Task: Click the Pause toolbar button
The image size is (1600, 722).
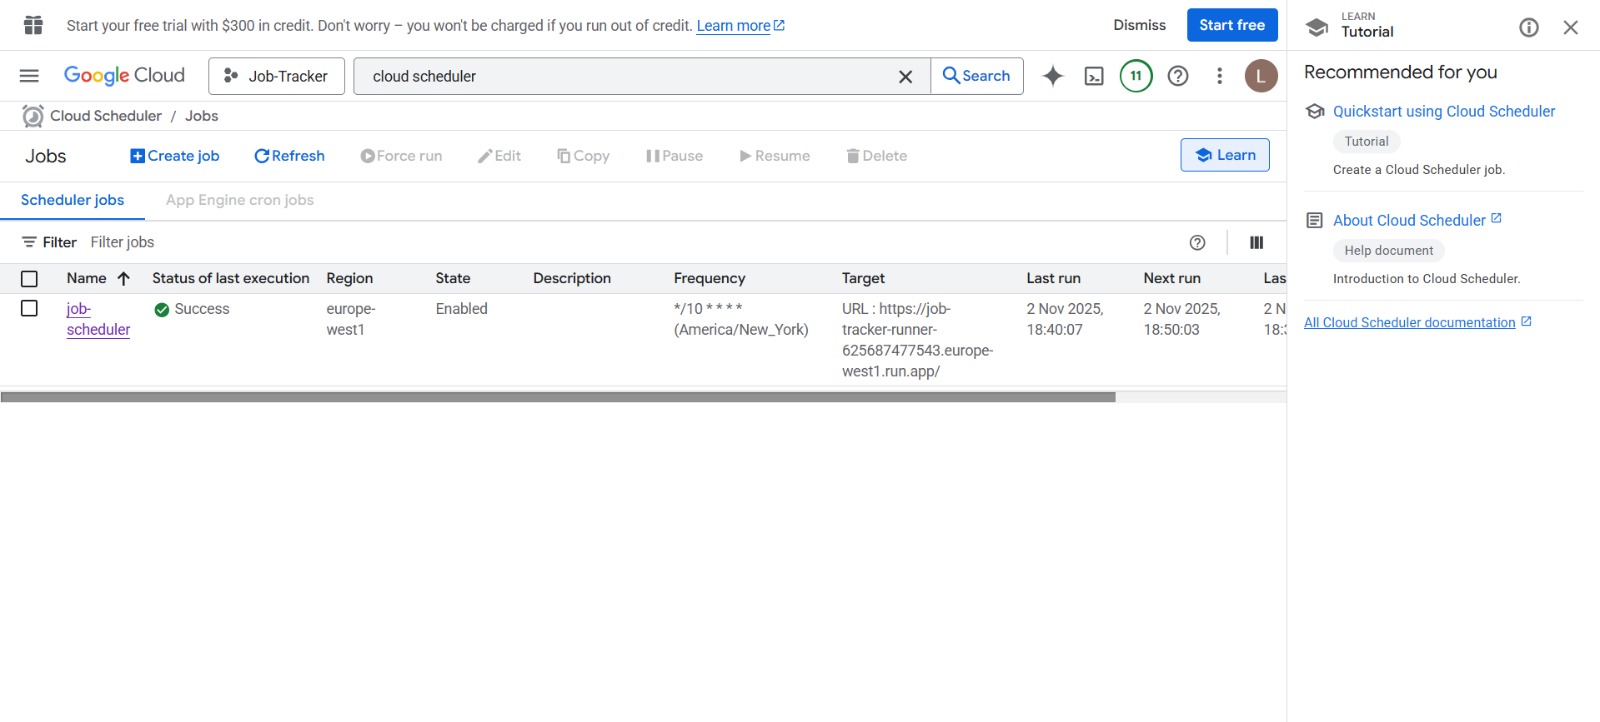Action: (x=674, y=156)
